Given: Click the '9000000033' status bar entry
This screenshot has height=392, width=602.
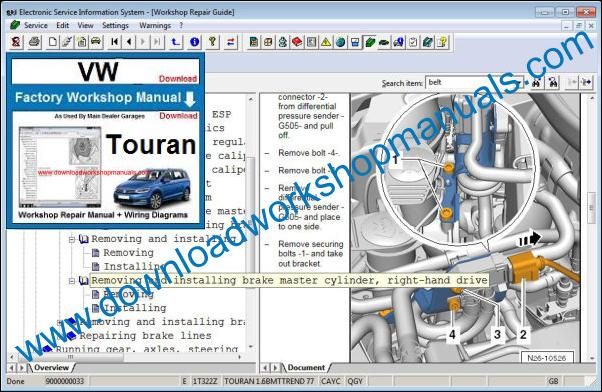Looking at the screenshot, I should 64,381.
